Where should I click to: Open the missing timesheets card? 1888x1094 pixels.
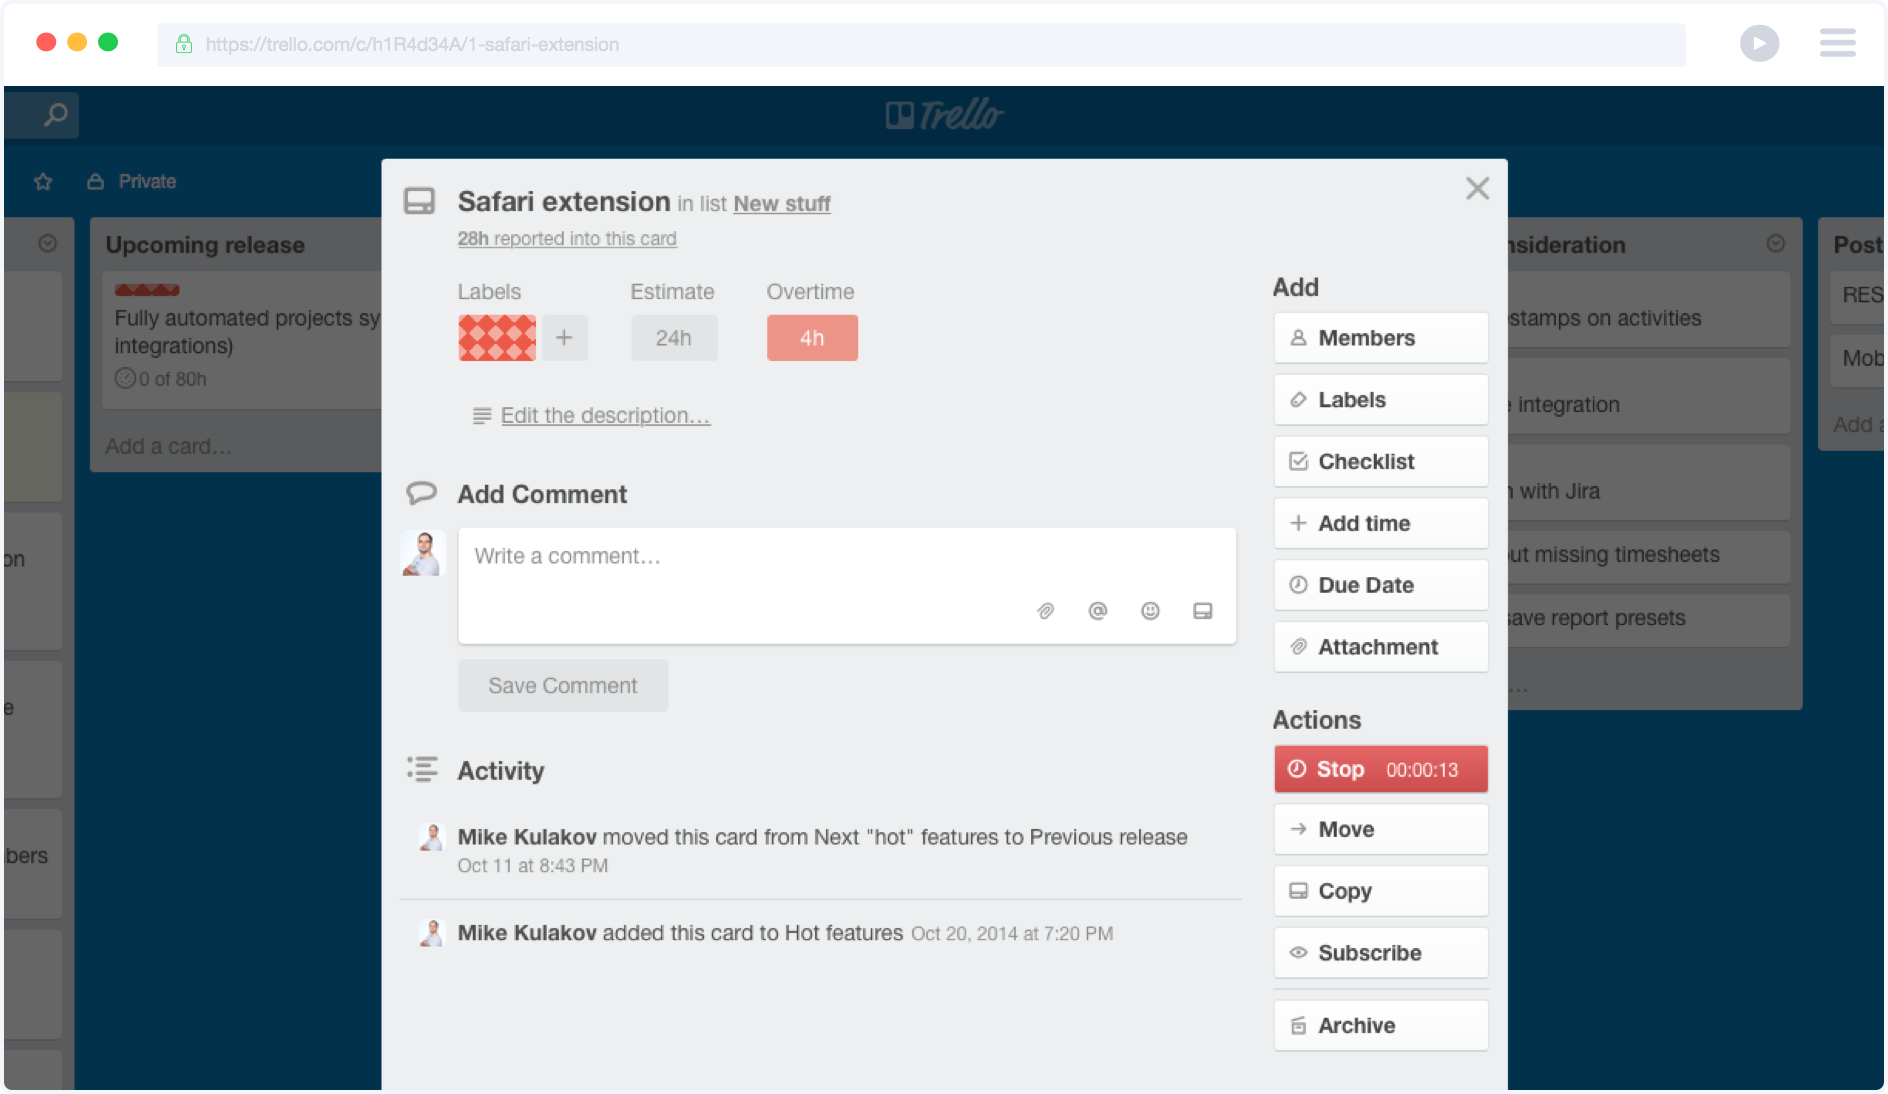(x=1648, y=556)
